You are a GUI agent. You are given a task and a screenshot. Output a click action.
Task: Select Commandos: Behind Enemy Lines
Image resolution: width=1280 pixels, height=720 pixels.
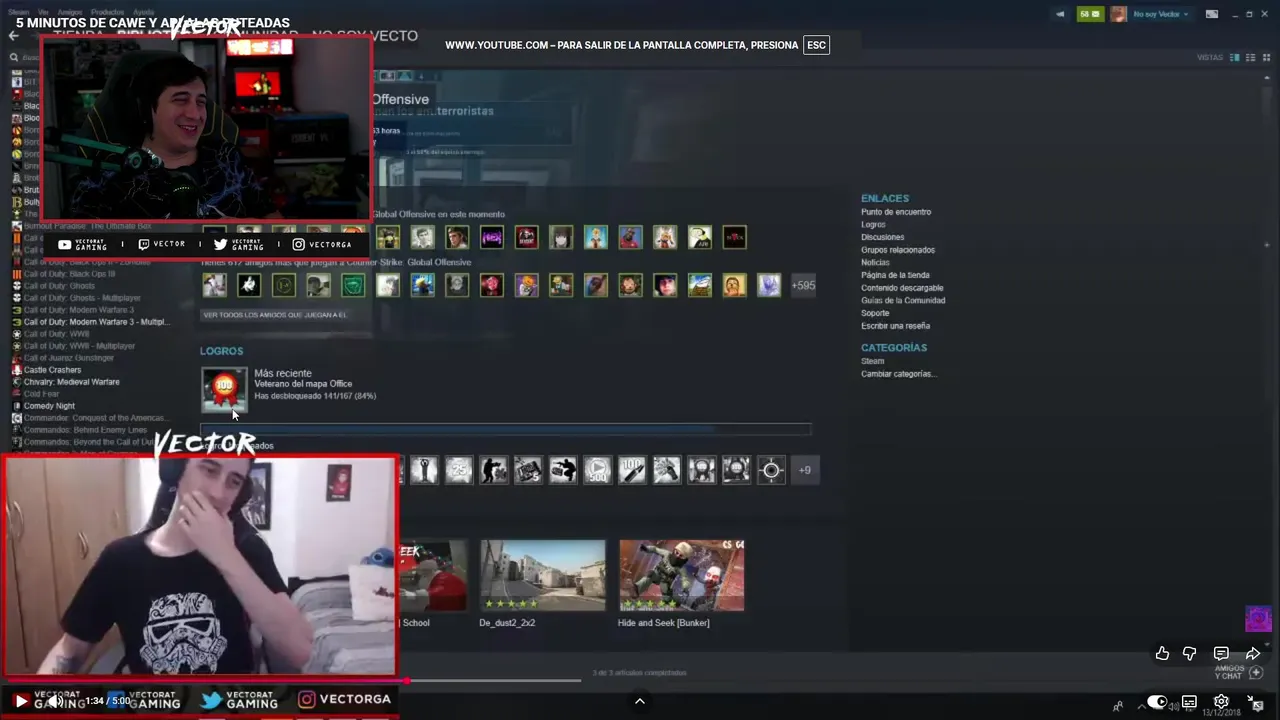coord(79,430)
